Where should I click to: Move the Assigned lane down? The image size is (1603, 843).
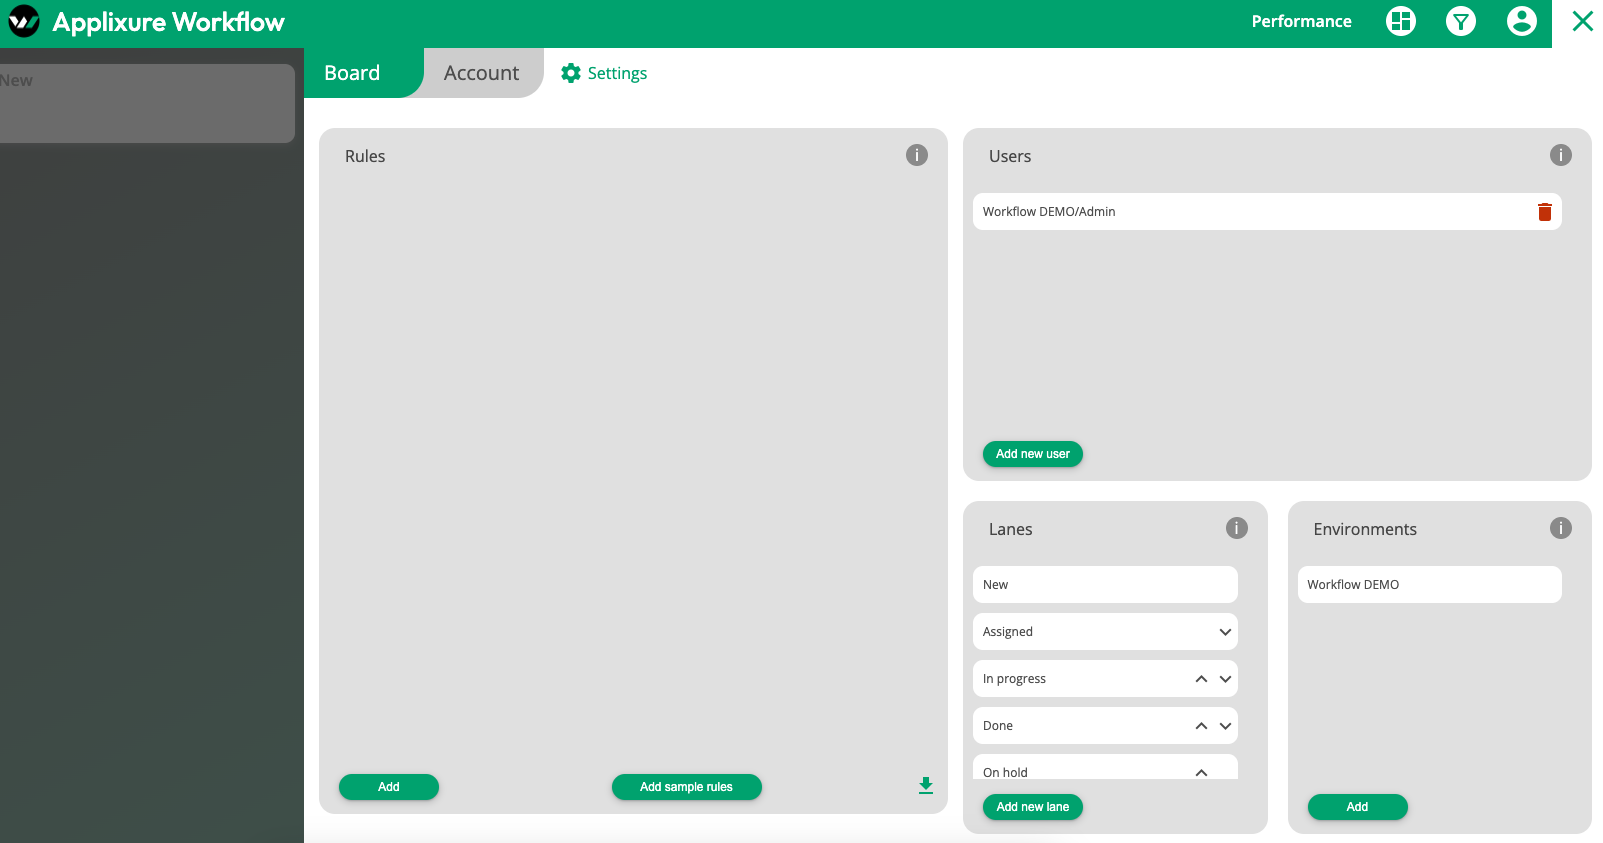tap(1225, 632)
